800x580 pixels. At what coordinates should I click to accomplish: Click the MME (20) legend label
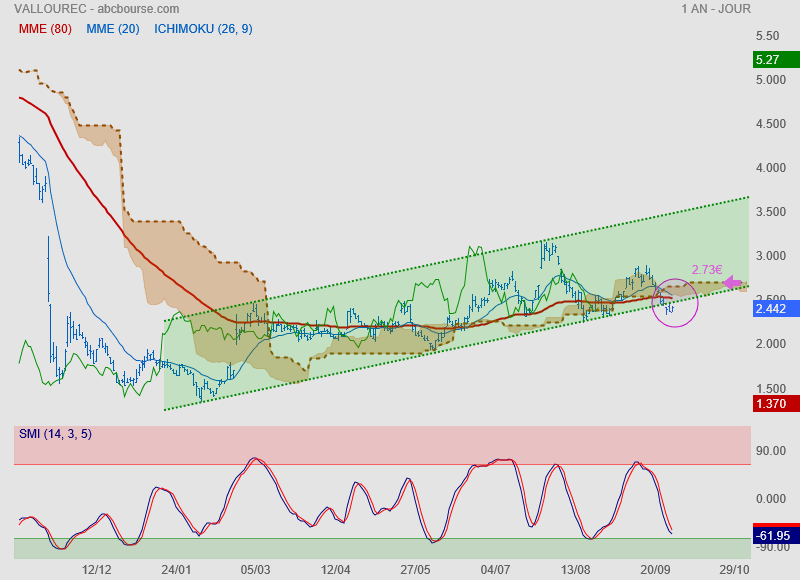point(113,29)
